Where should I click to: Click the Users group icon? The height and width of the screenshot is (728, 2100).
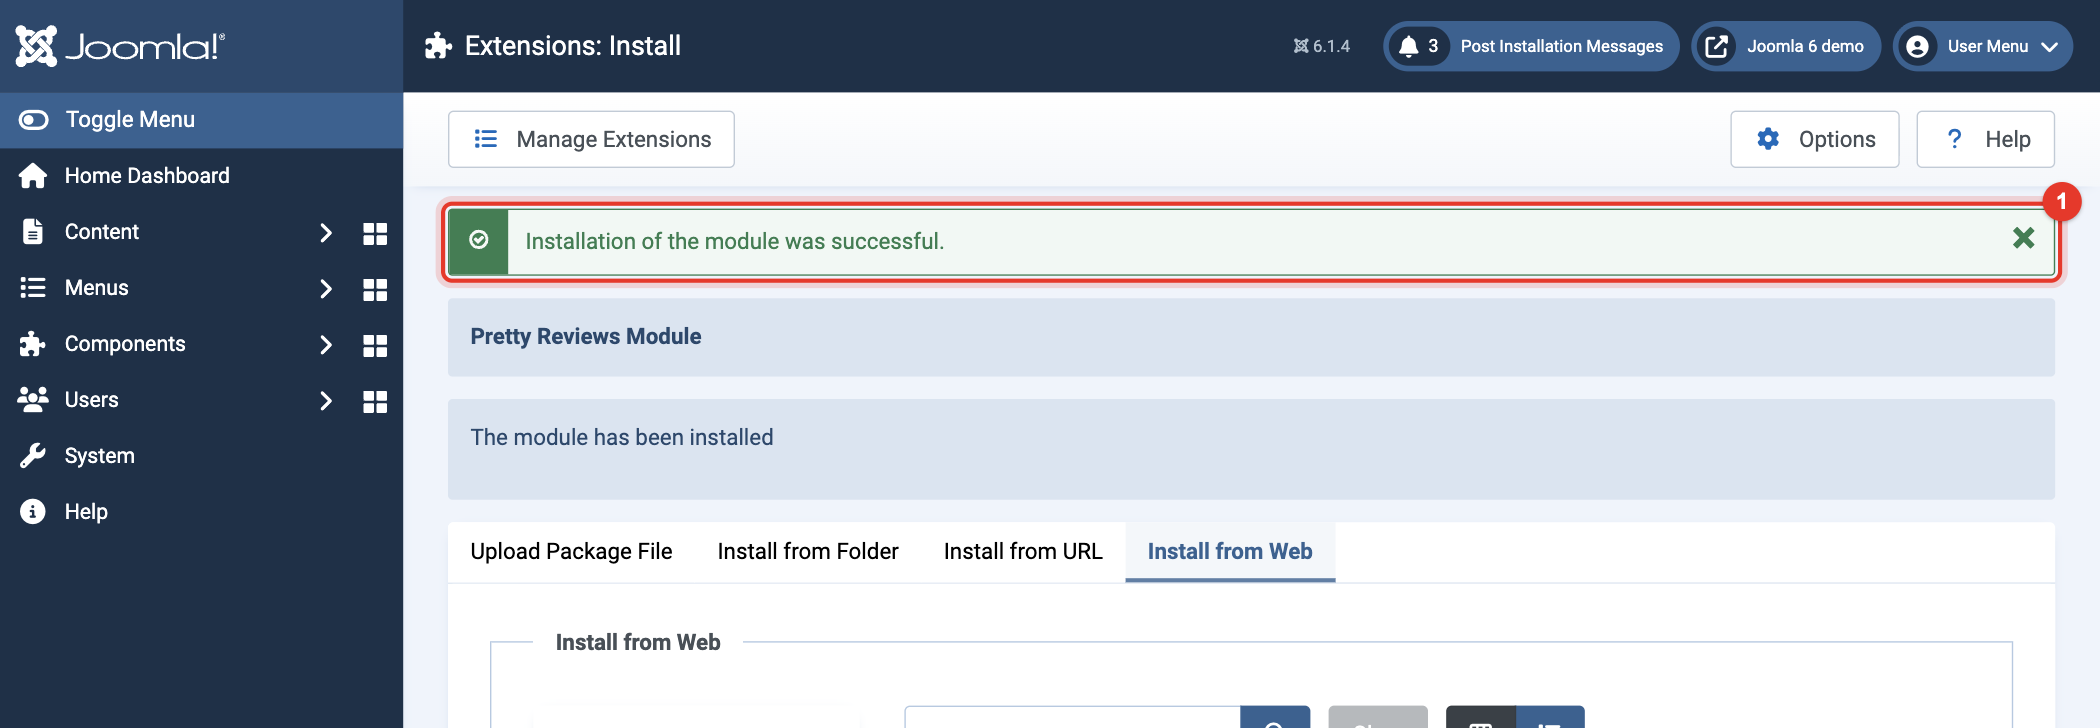[x=33, y=400]
